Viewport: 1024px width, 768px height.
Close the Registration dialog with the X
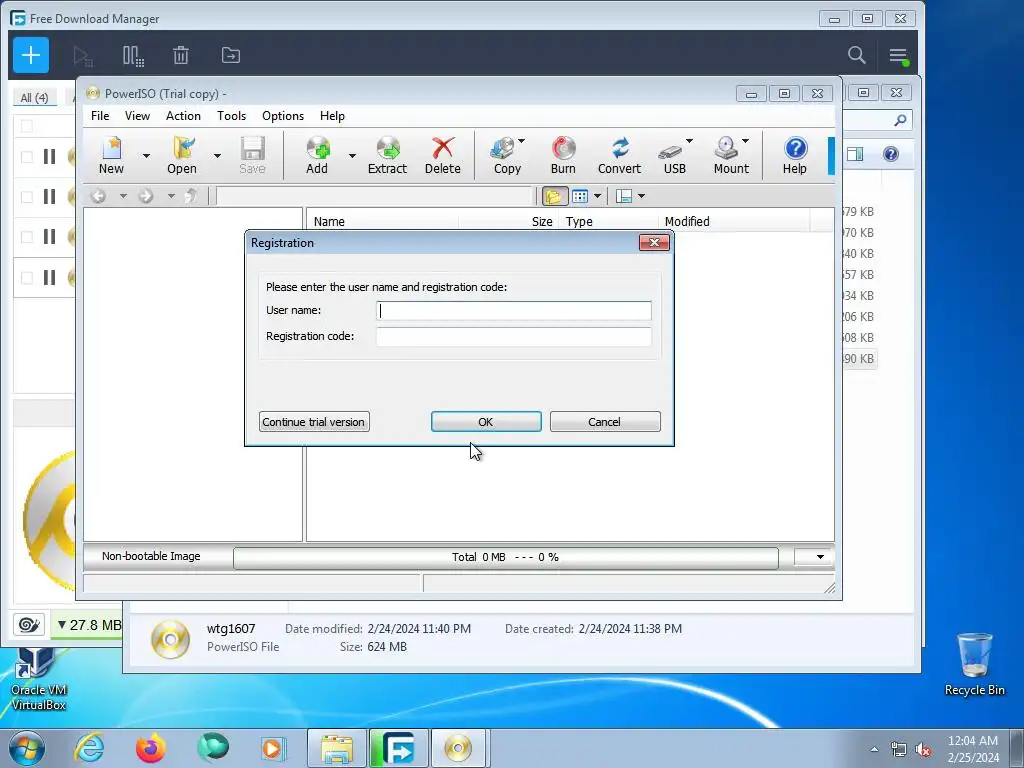click(654, 242)
